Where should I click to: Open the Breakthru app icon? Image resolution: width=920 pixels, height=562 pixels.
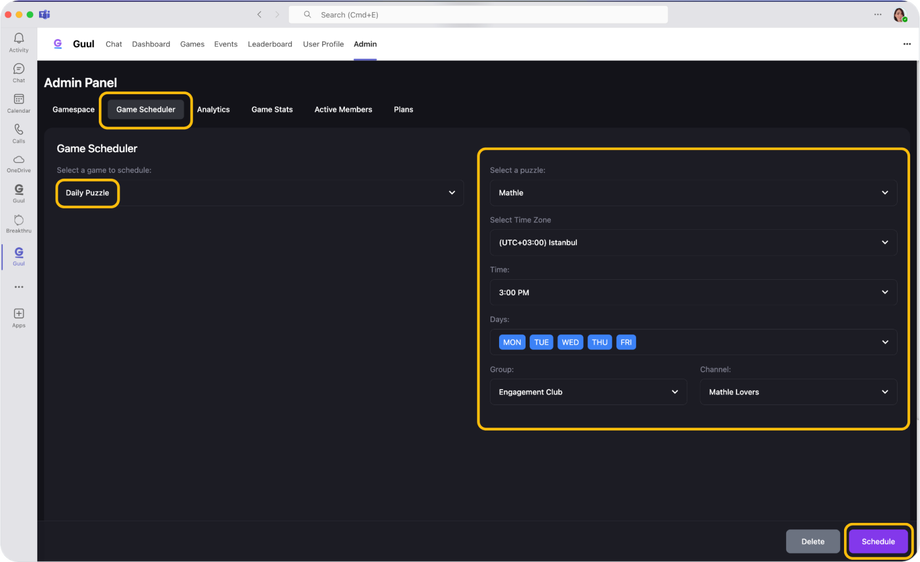18,223
